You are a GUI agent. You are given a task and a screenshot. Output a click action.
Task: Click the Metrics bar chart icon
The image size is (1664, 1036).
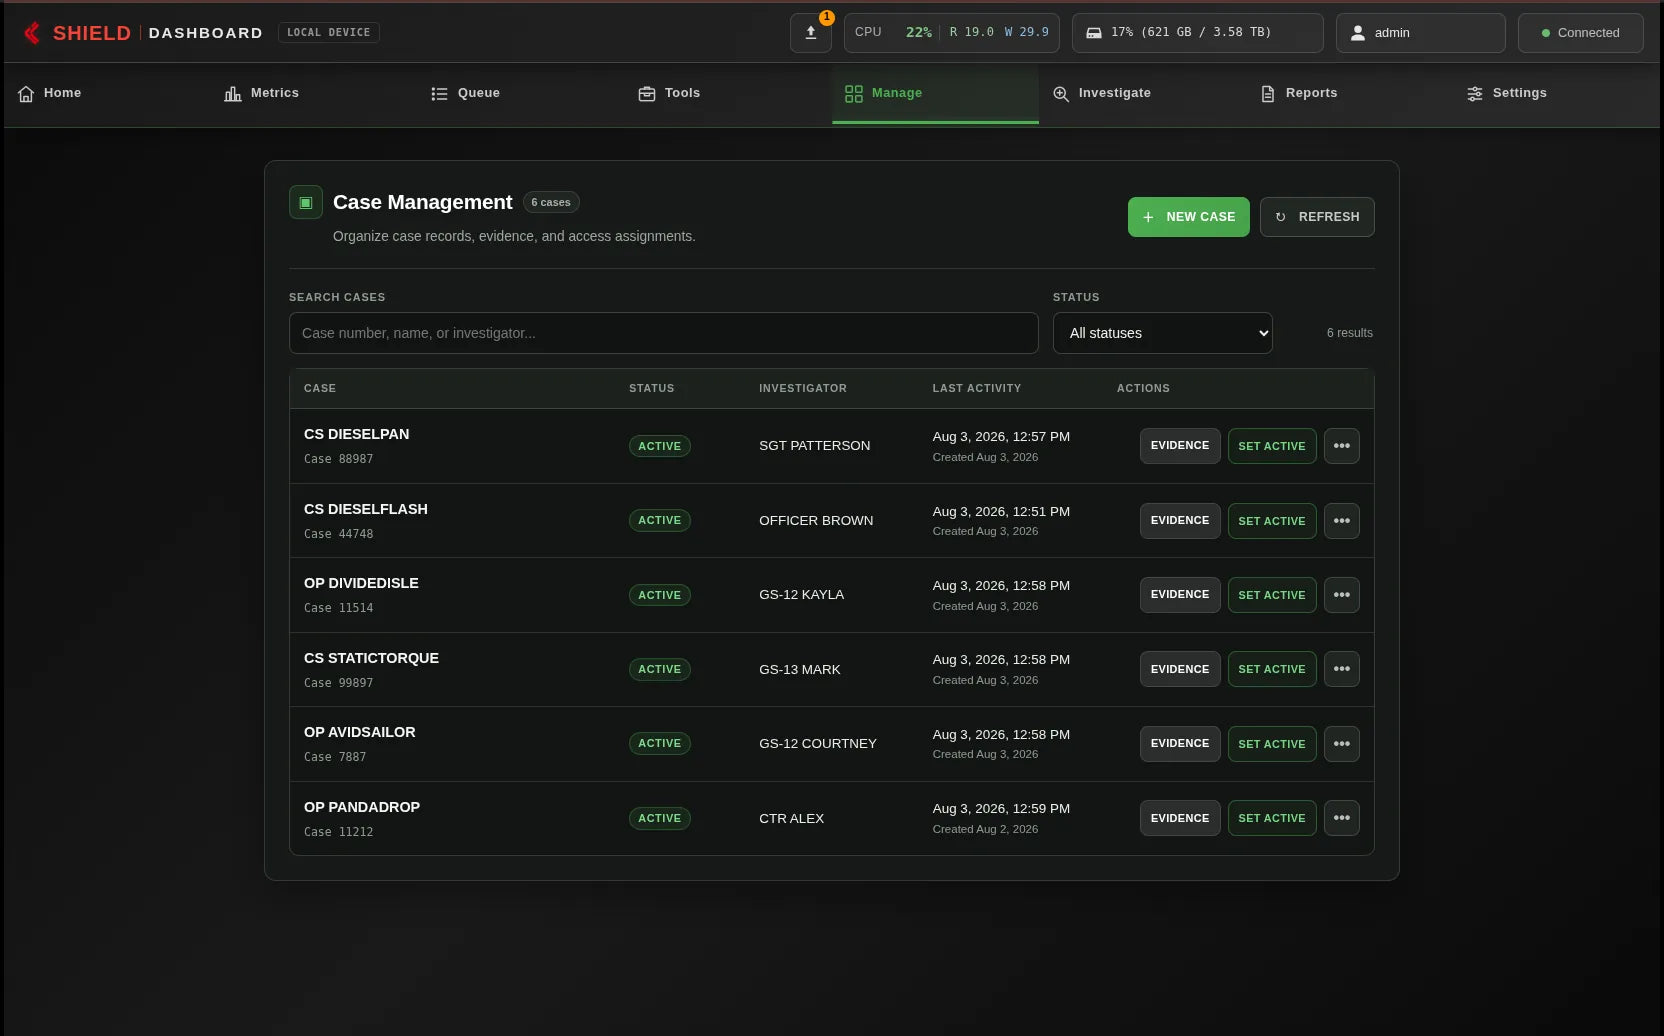click(x=233, y=94)
